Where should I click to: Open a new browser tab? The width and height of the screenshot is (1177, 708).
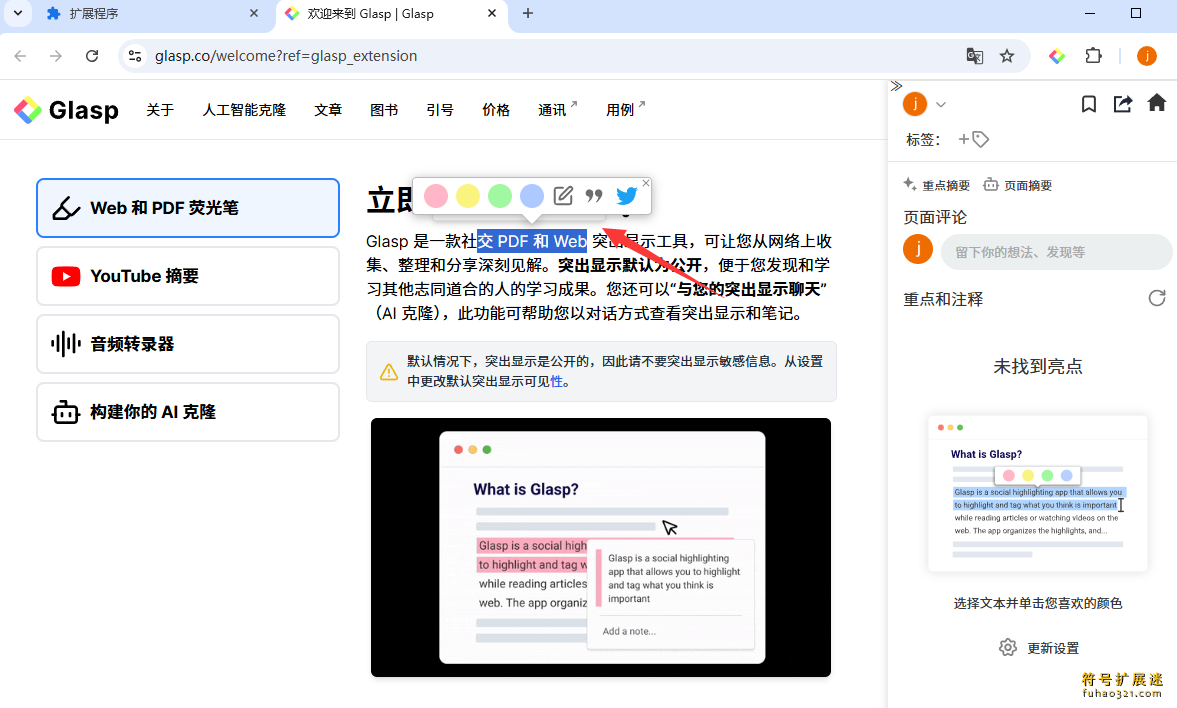pos(528,14)
